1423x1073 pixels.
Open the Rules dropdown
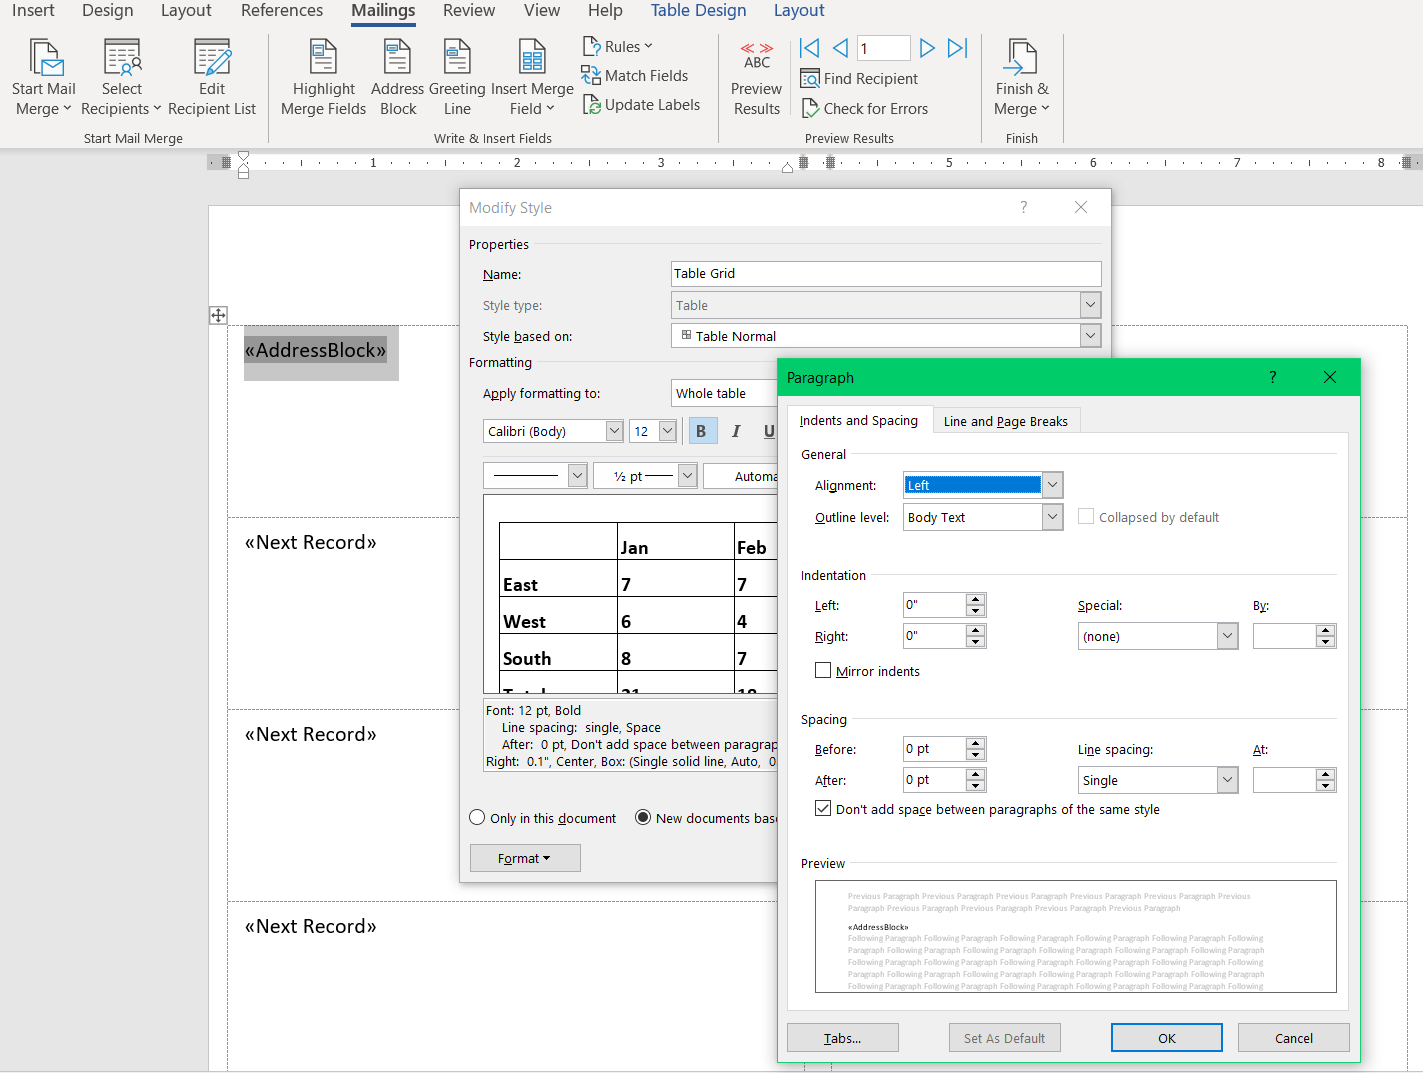point(618,47)
